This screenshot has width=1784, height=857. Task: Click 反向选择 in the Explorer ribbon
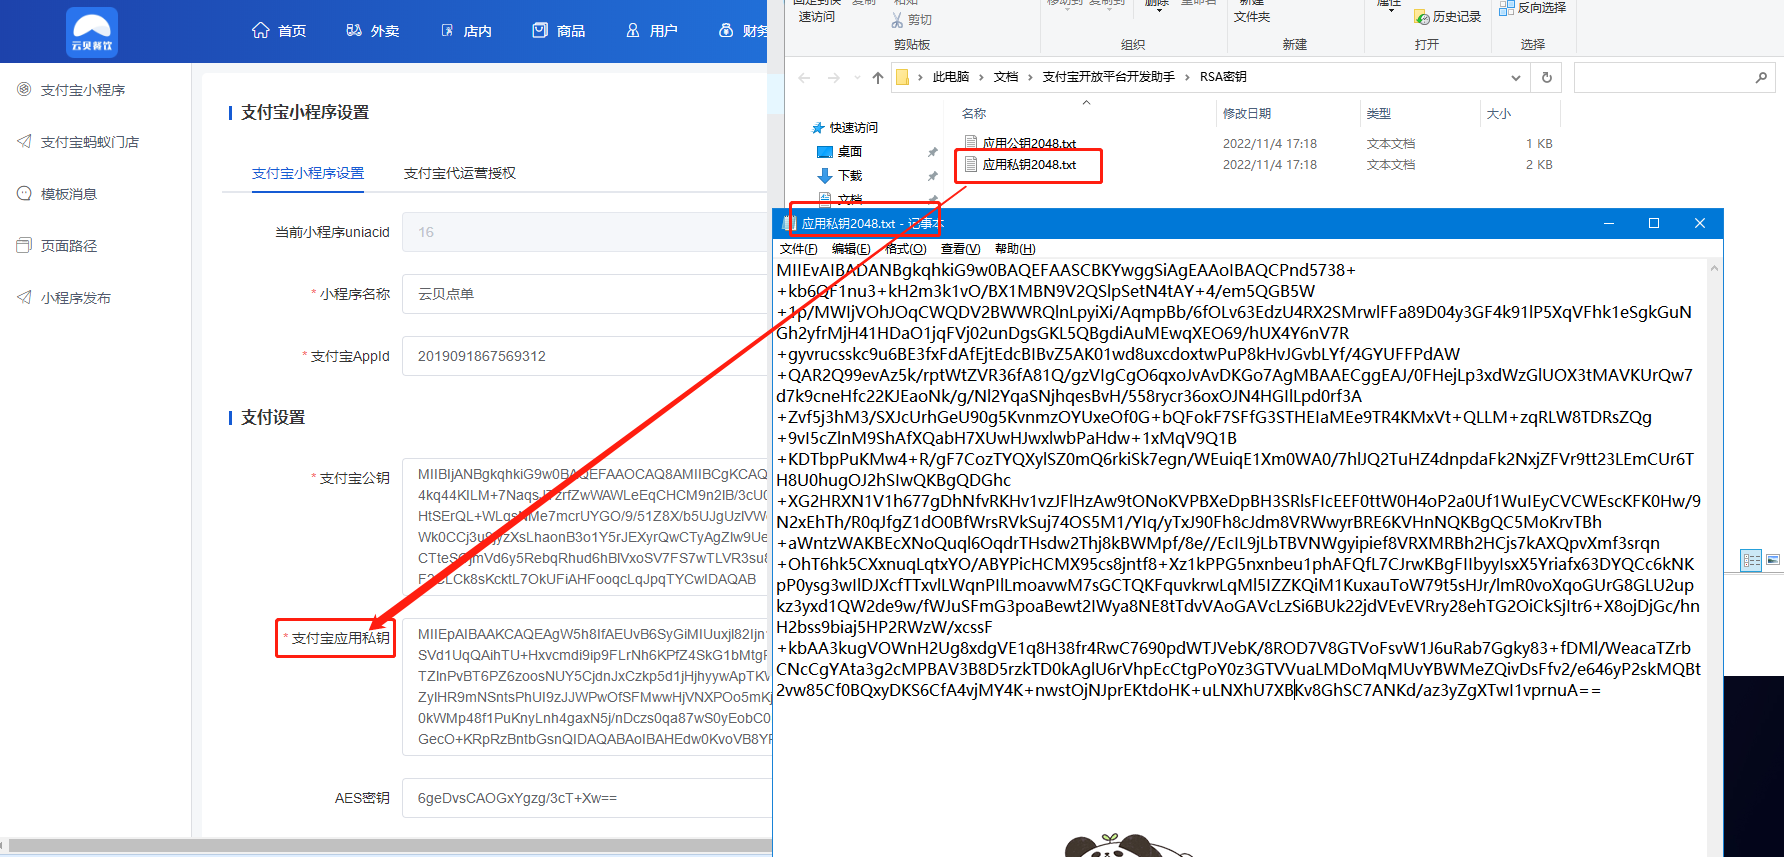click(x=1532, y=8)
